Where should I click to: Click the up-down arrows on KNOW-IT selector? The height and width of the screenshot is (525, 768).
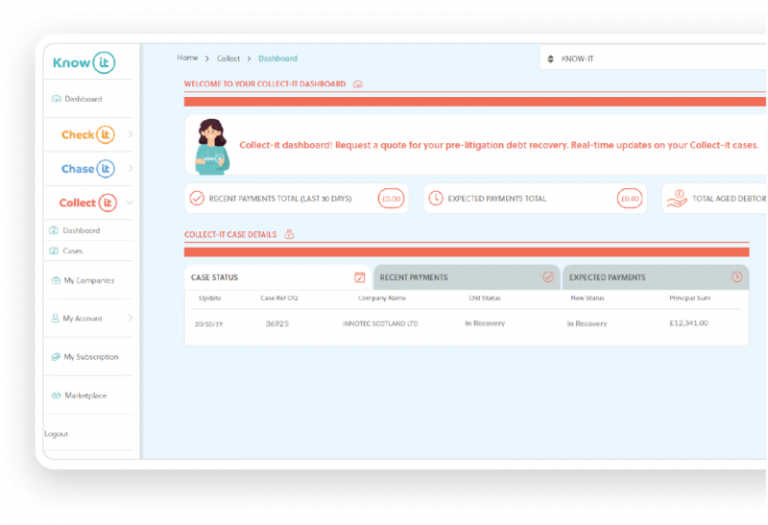pyautogui.click(x=551, y=59)
